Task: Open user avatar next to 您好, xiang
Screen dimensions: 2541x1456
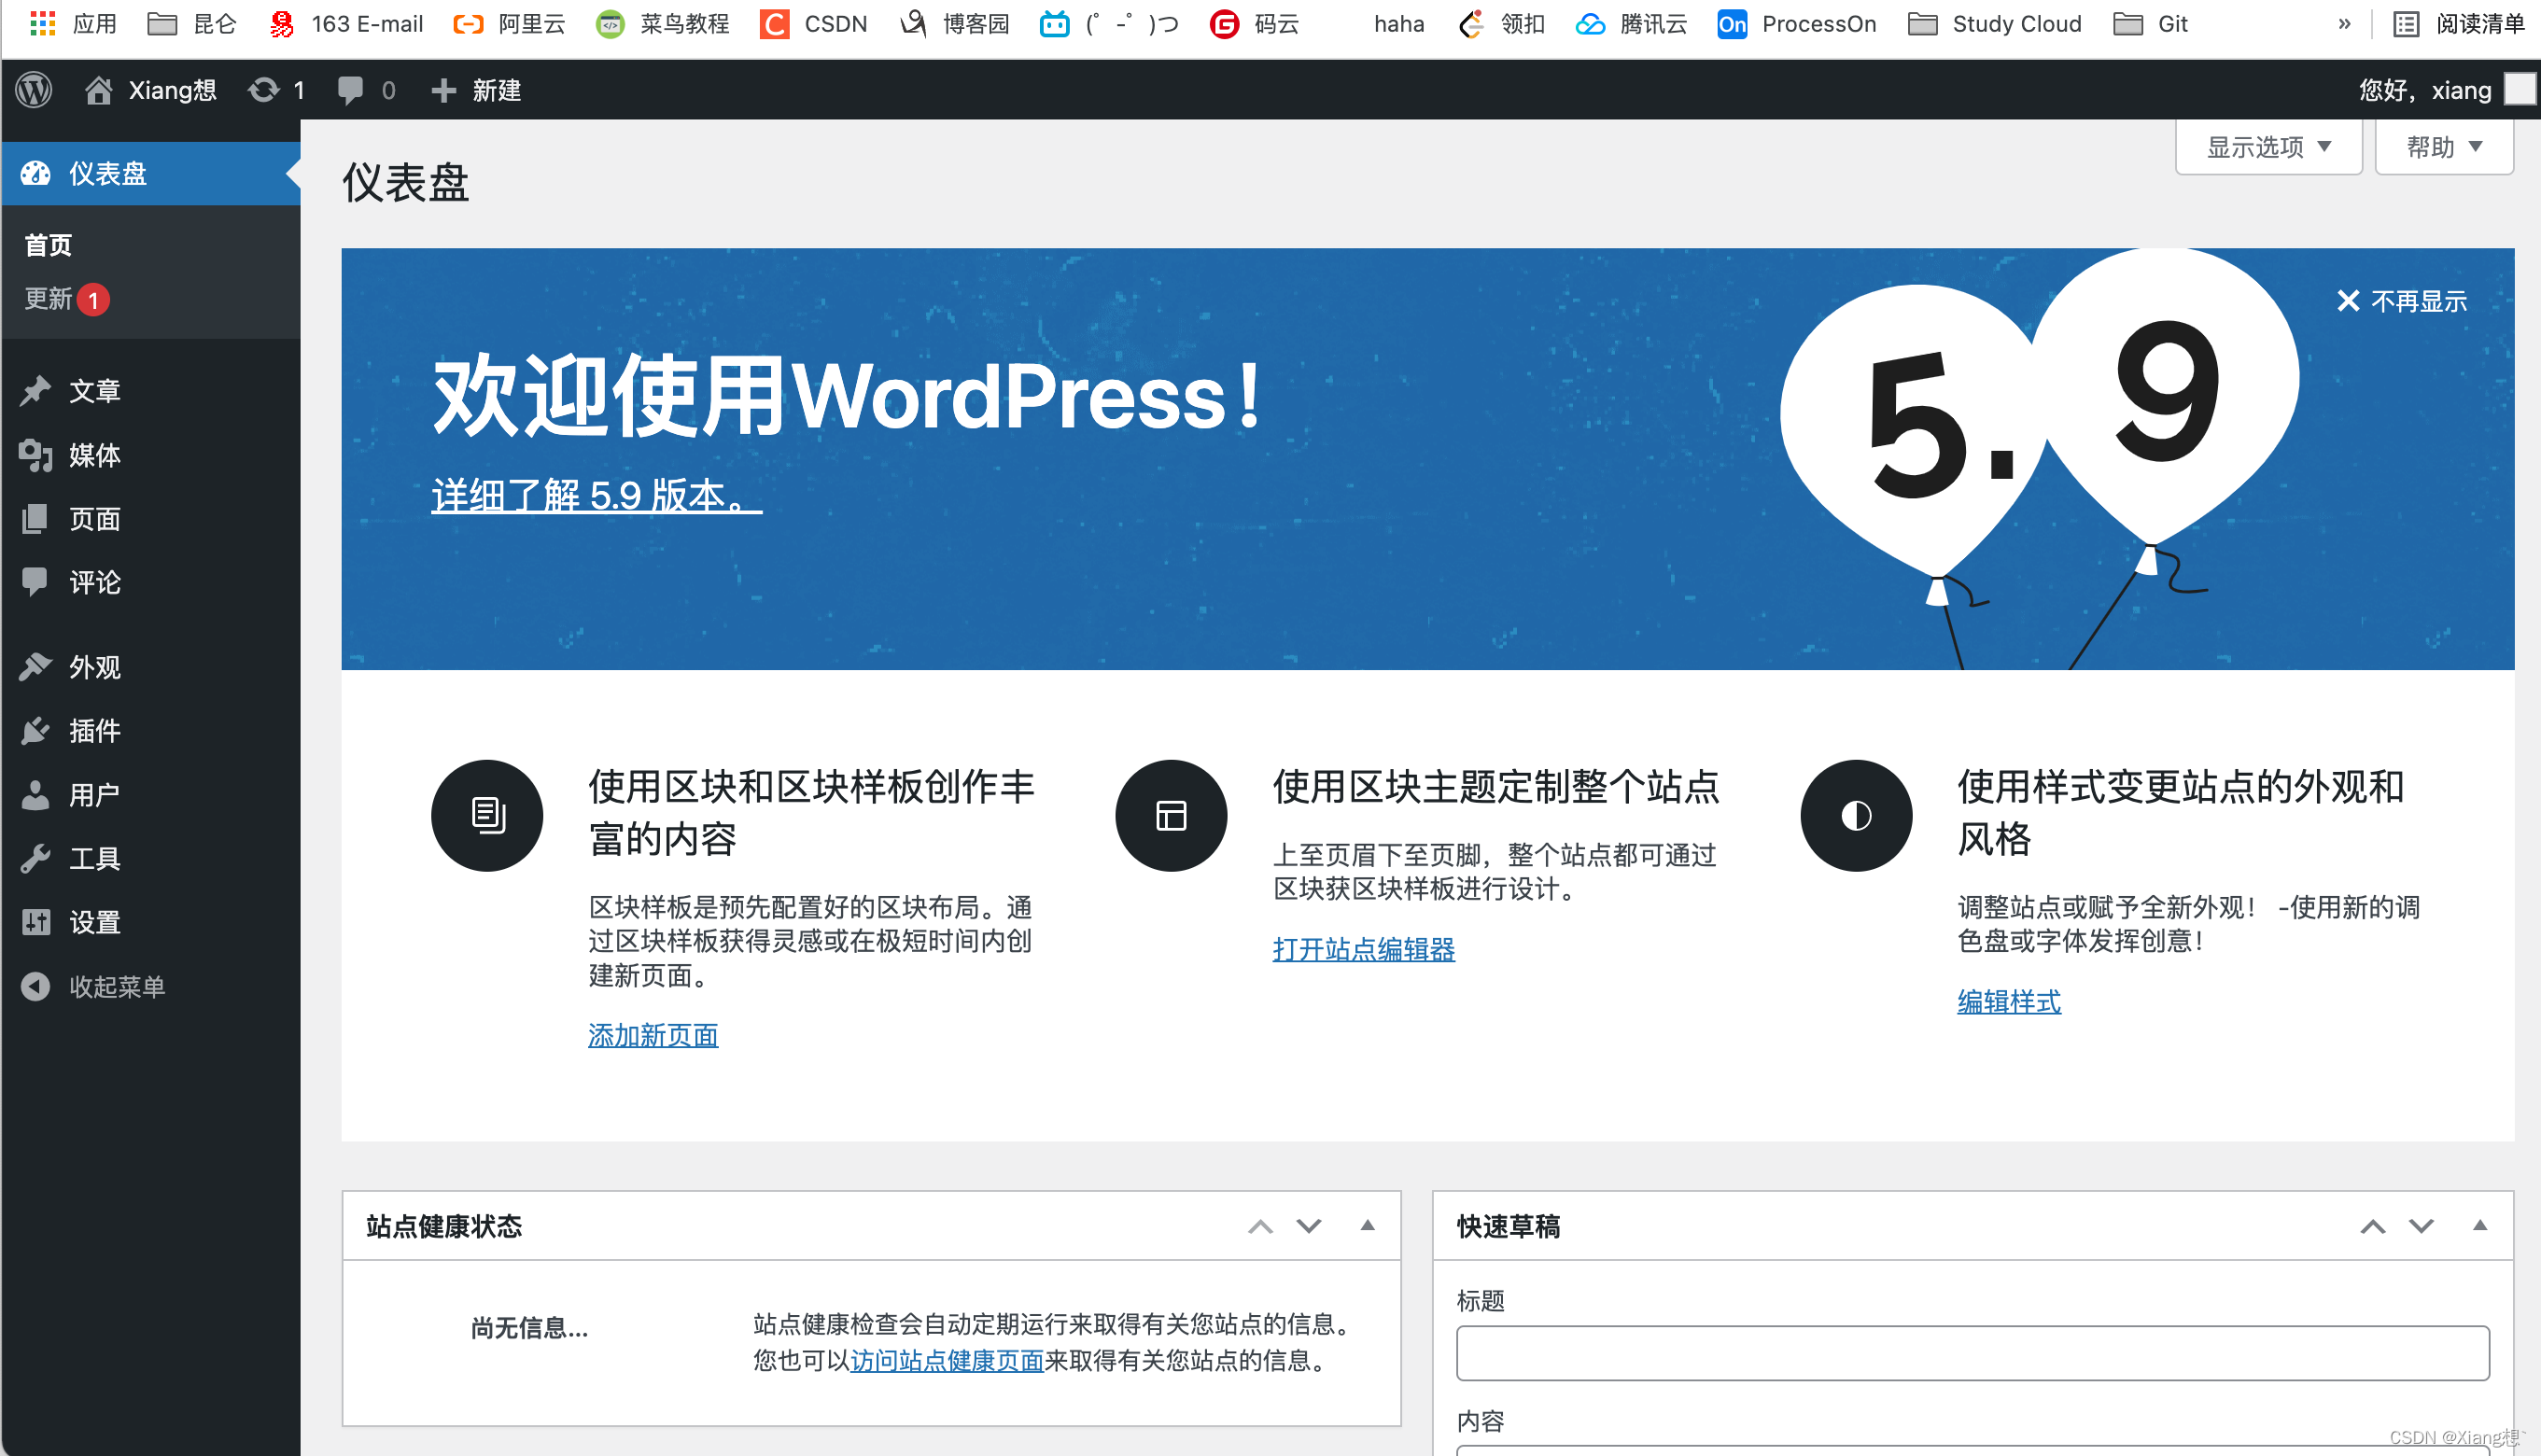Action: pyautogui.click(x=2520, y=89)
